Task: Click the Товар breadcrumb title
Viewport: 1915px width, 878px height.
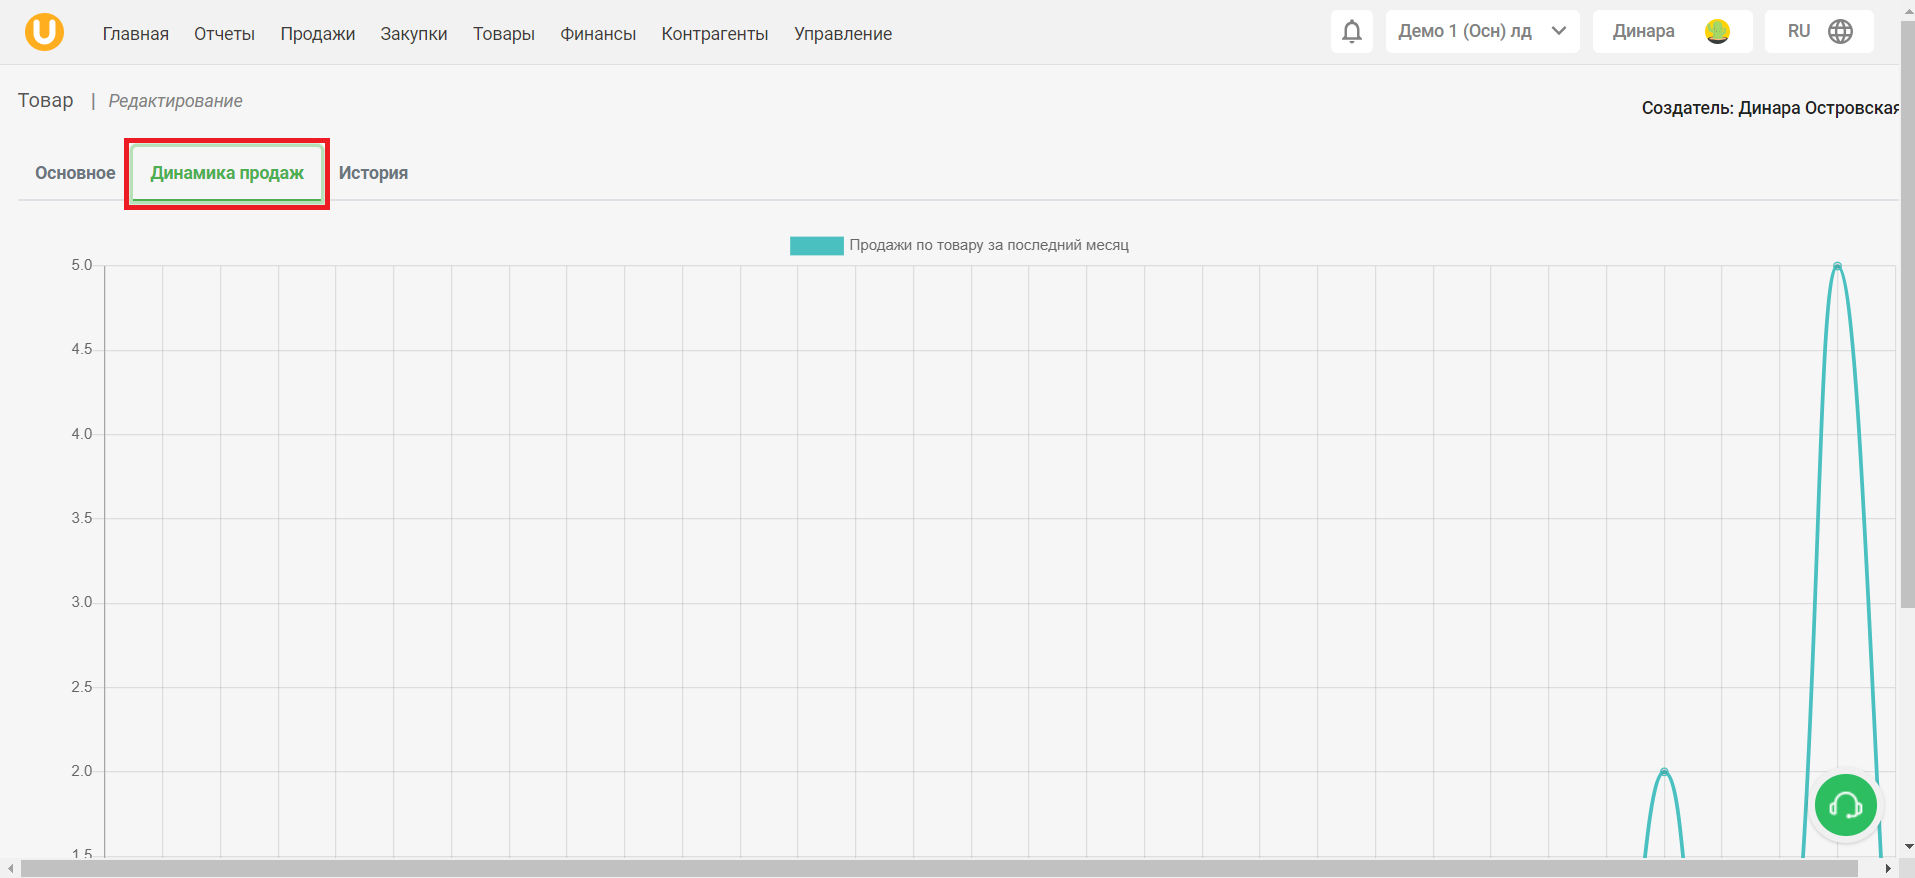Action: (46, 100)
